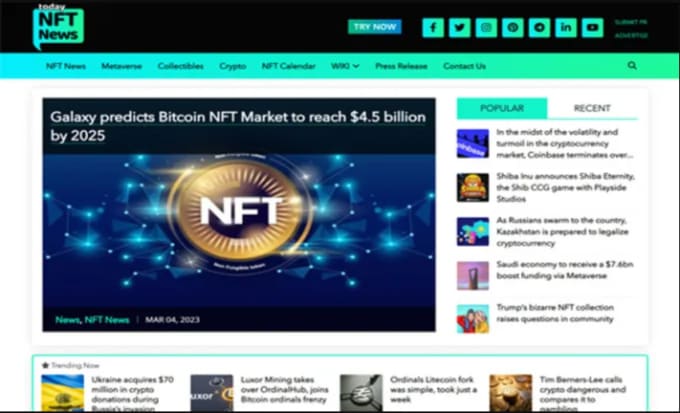The width and height of the screenshot is (680, 413).
Task: Open the Galaxy predicts Bitcoin NFT headline
Action: tap(238, 126)
